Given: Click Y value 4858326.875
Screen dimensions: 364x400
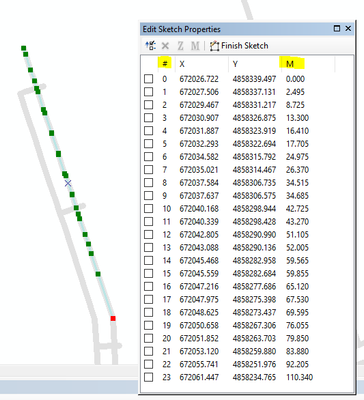Looking at the screenshot, I should coord(254,118).
